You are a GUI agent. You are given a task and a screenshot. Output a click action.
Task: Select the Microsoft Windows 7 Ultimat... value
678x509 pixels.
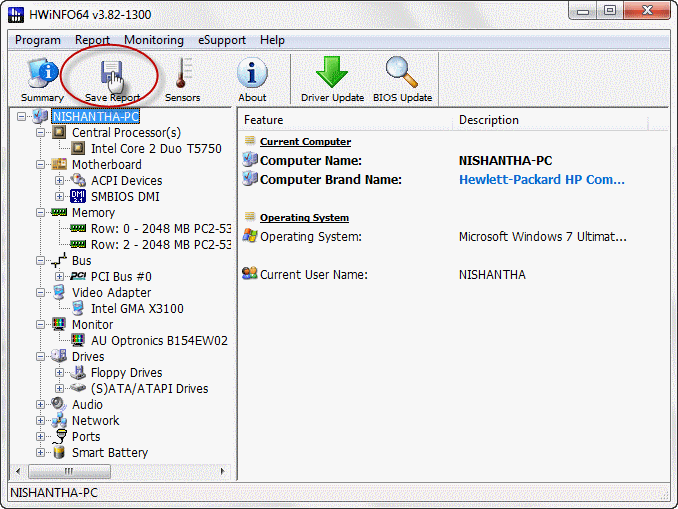pos(543,237)
